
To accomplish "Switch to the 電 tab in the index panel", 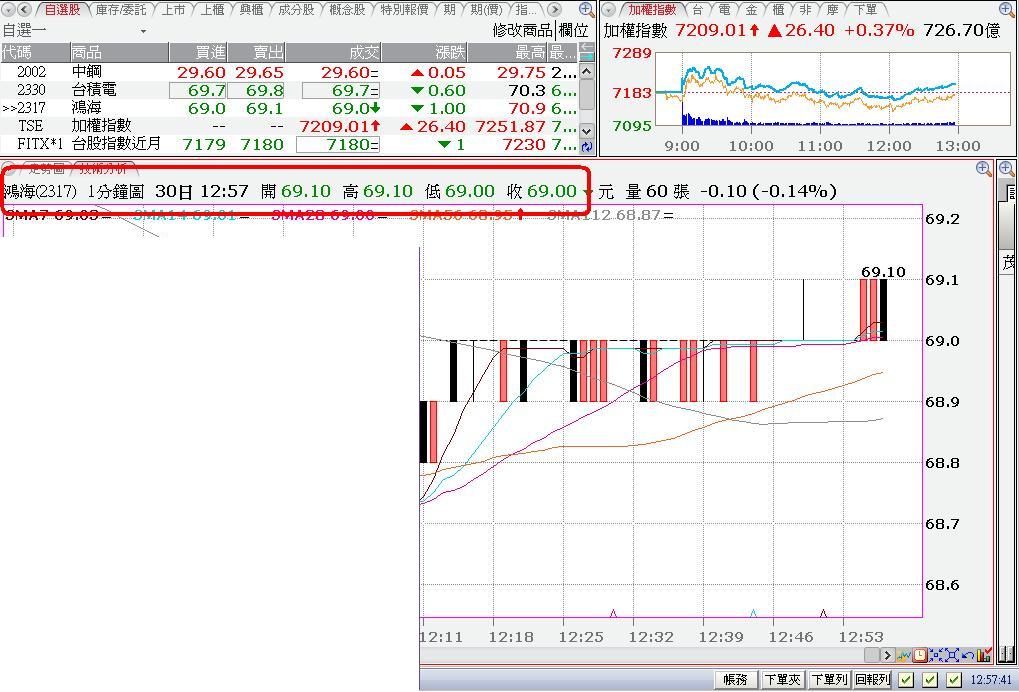I will tap(725, 9).
